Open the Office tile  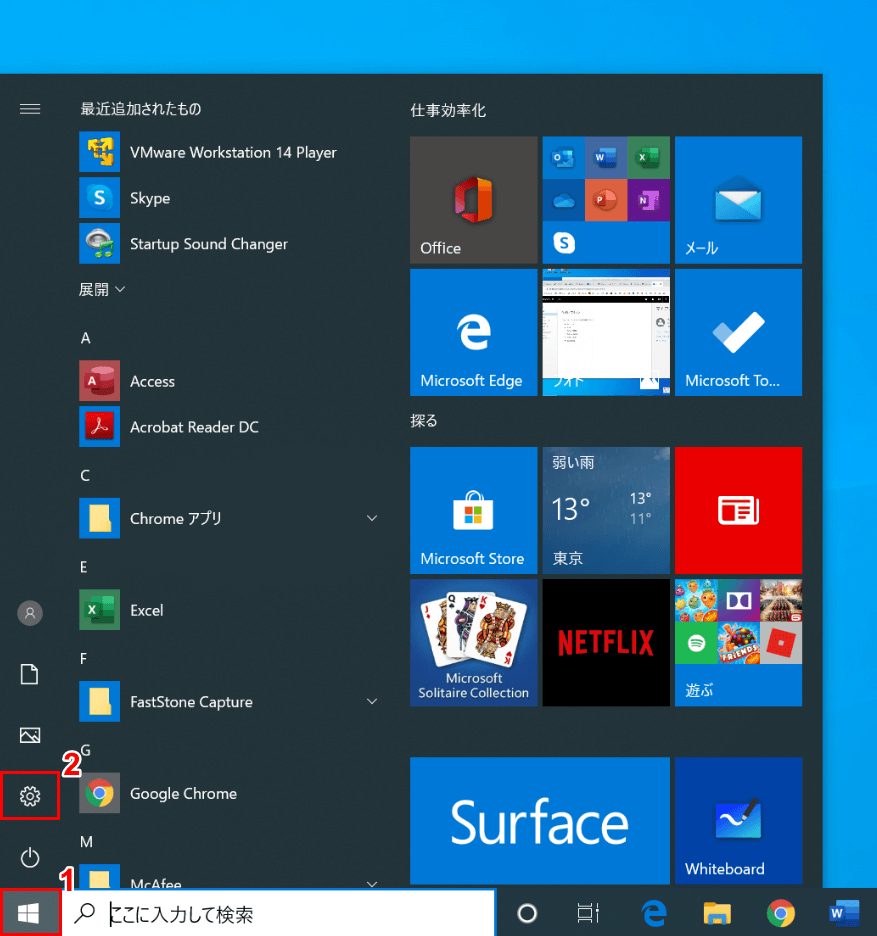tap(473, 199)
